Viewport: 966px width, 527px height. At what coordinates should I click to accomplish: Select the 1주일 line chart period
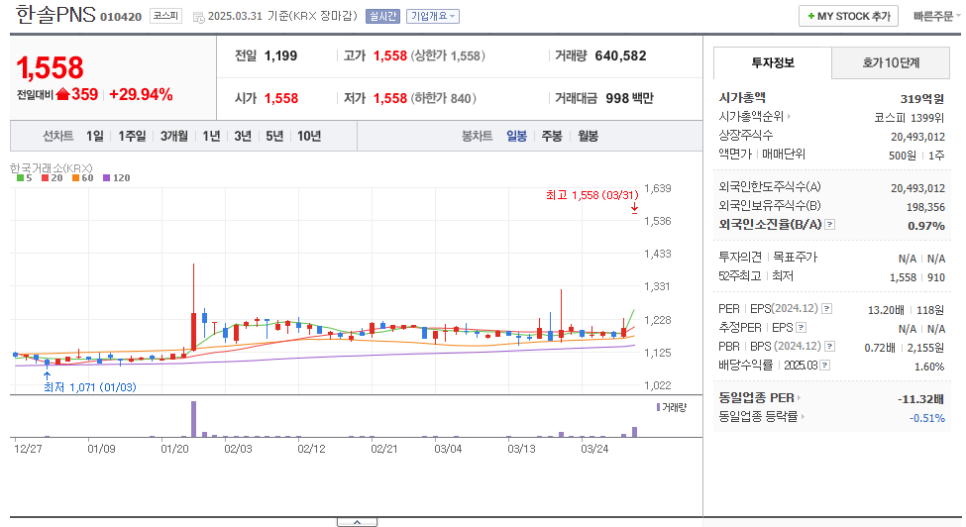(132, 136)
